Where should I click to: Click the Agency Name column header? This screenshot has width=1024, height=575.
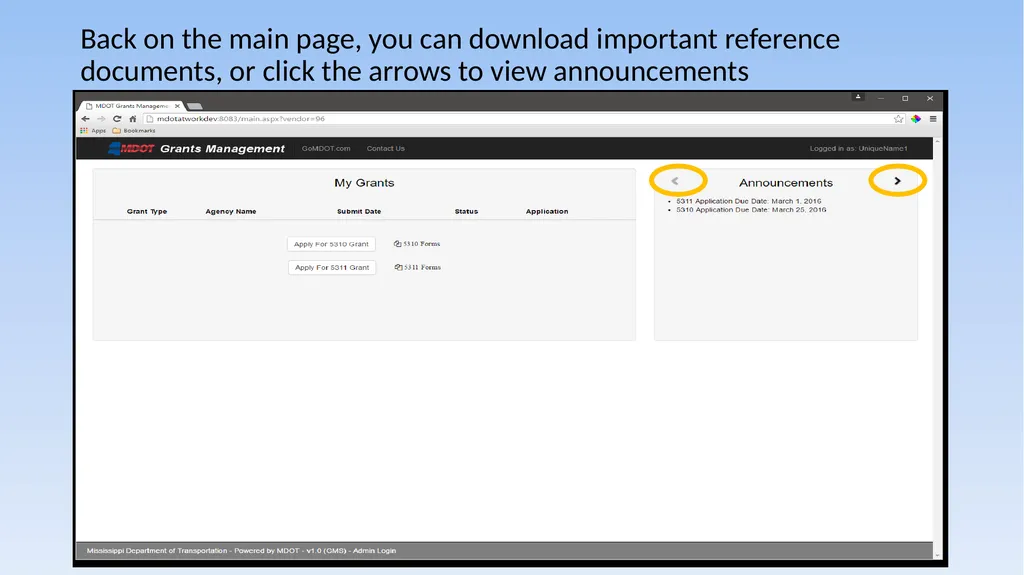click(x=231, y=211)
